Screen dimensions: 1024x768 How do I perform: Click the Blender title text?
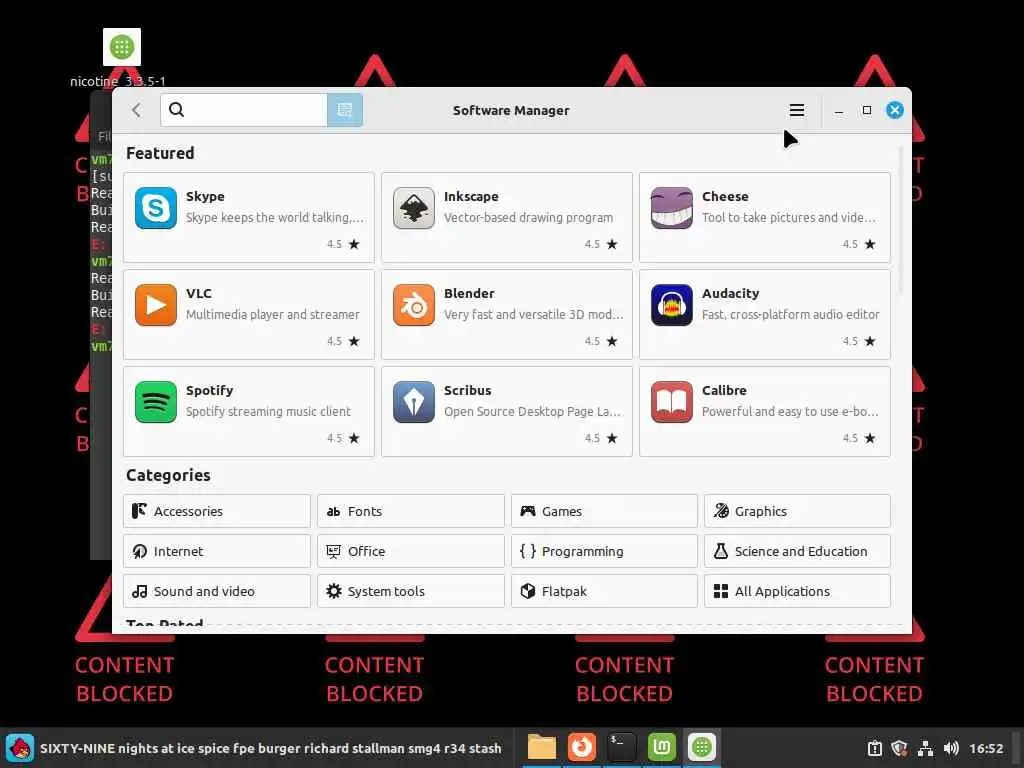[x=469, y=293]
